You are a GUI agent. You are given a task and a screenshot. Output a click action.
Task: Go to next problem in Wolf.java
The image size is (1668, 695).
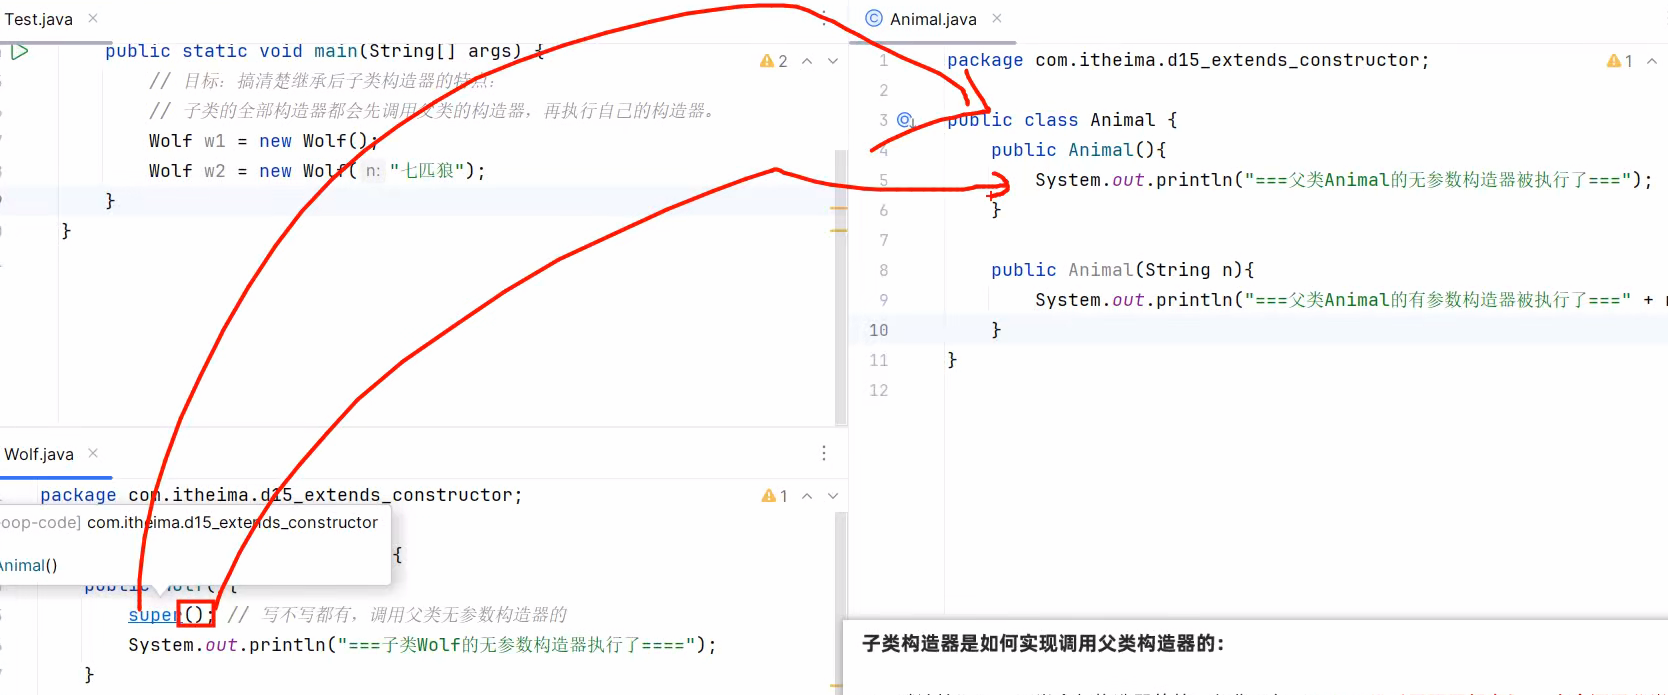[x=833, y=496]
